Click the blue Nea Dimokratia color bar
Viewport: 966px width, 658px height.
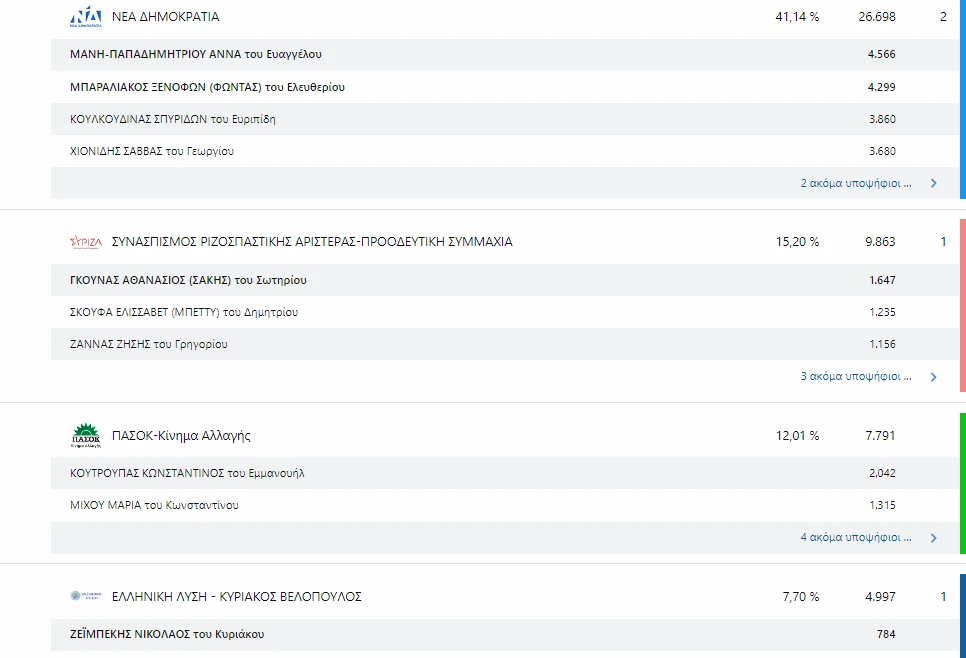[962, 100]
